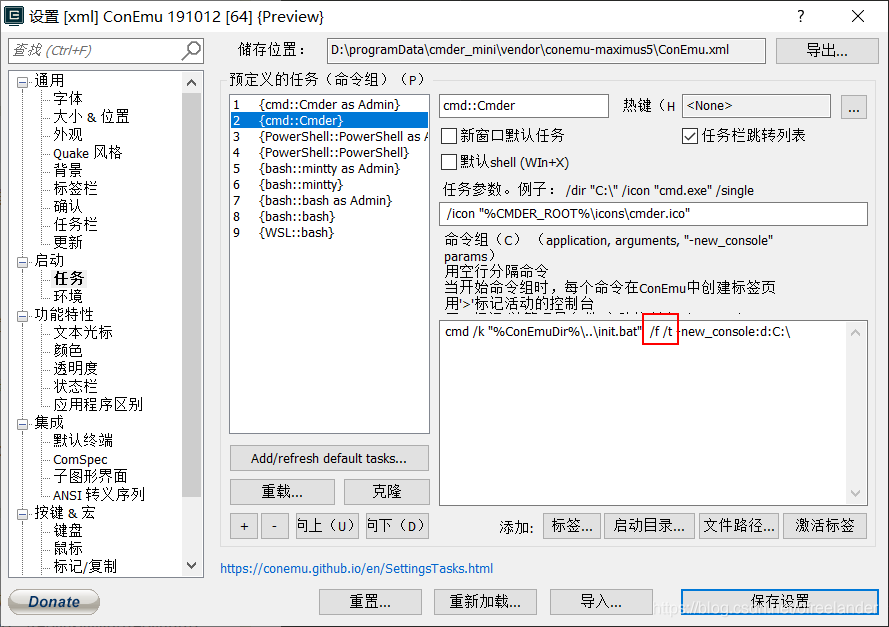889x627 pixels.
Task: Open the 环境 settings page
Action: [x=68, y=296]
